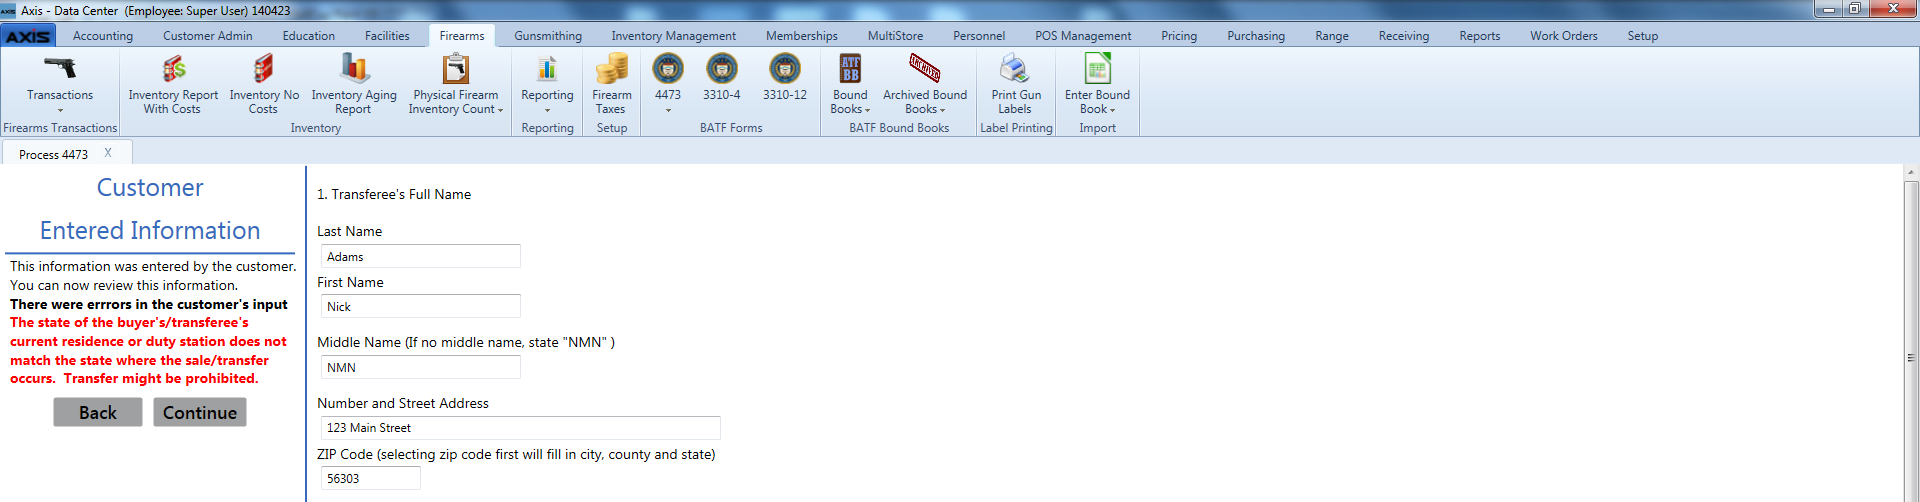Click the ZIP Code field
The height and width of the screenshot is (502, 1920).
370,478
